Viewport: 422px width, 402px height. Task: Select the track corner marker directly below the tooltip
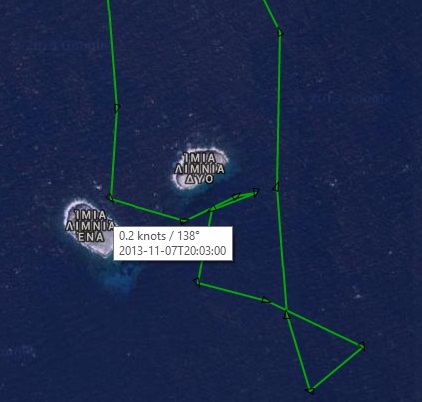pos(197,282)
